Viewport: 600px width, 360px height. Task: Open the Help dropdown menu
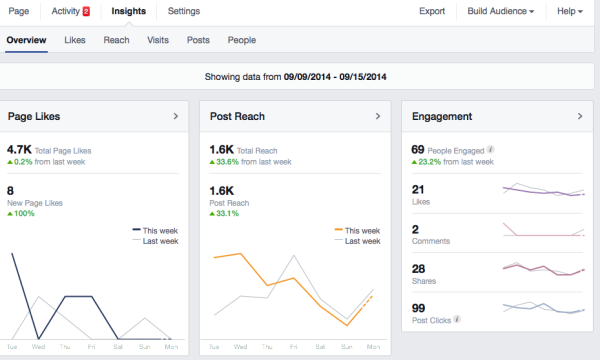[570, 11]
